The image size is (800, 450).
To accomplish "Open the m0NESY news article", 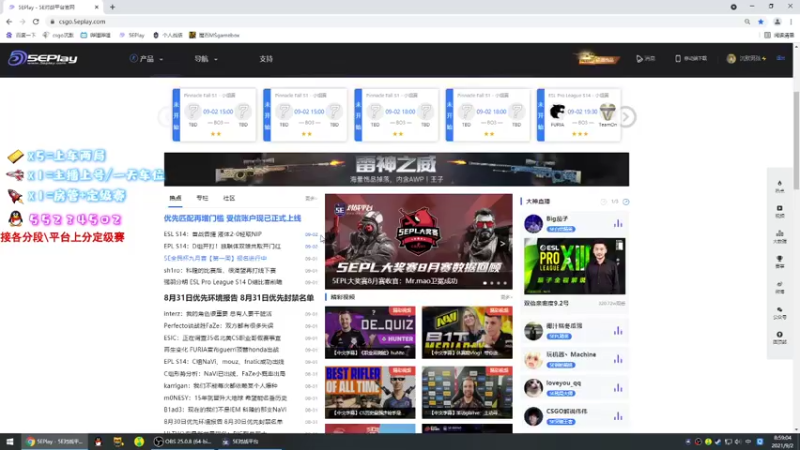I will pos(226,398).
